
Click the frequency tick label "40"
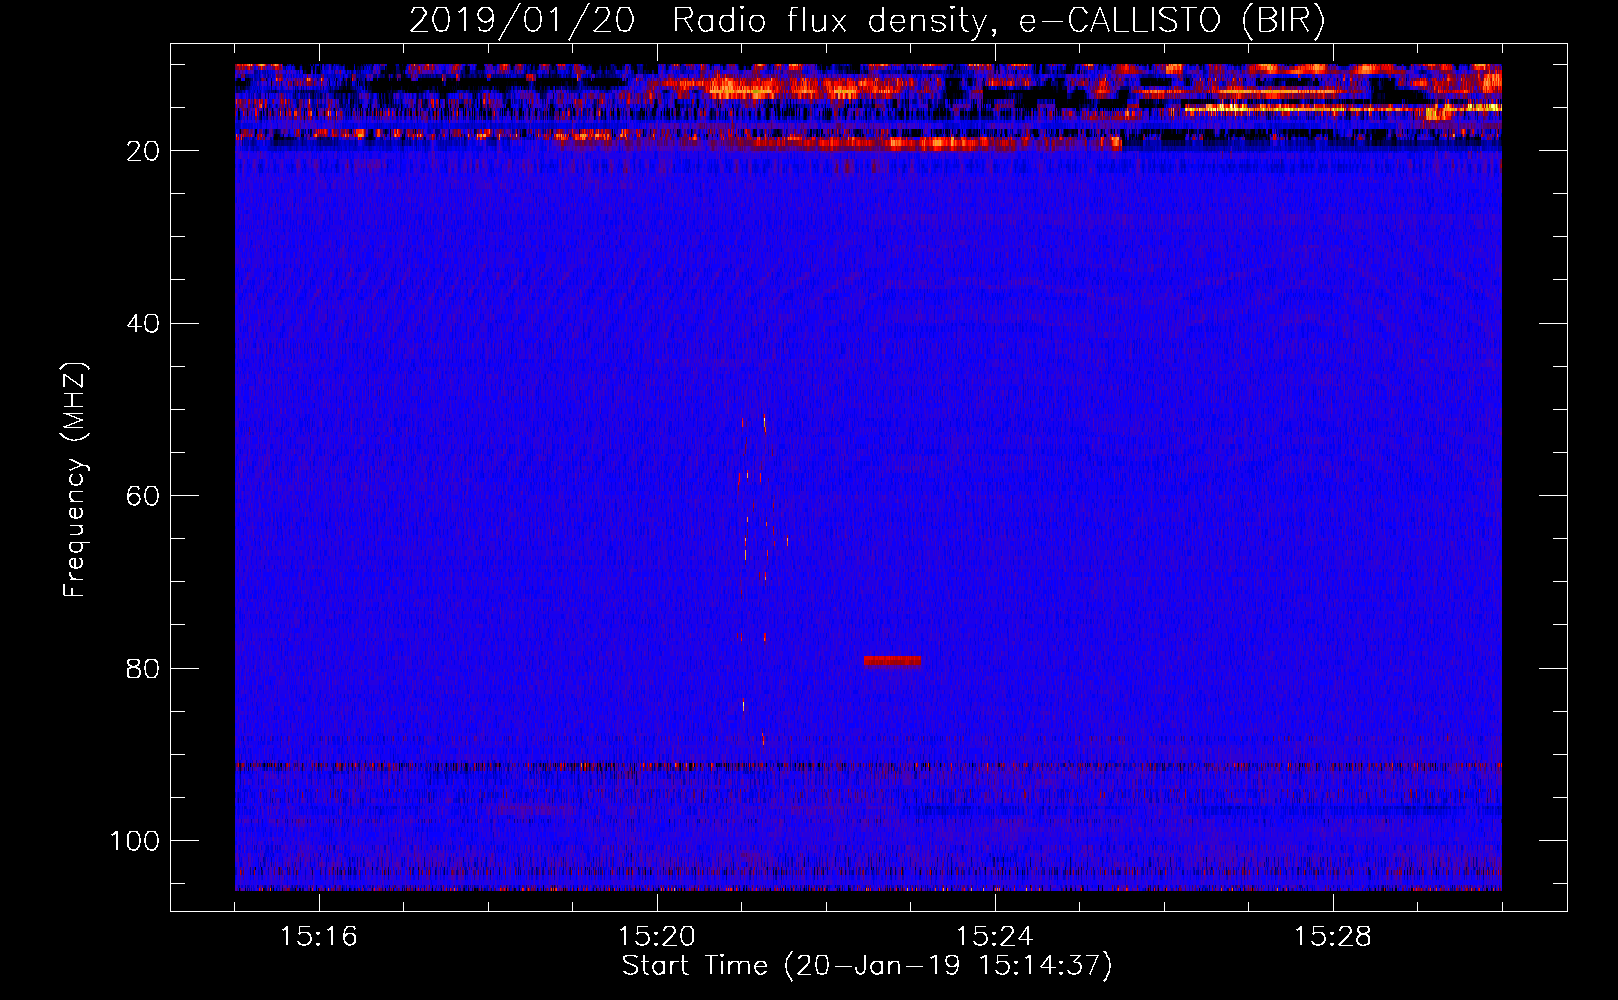(144, 323)
